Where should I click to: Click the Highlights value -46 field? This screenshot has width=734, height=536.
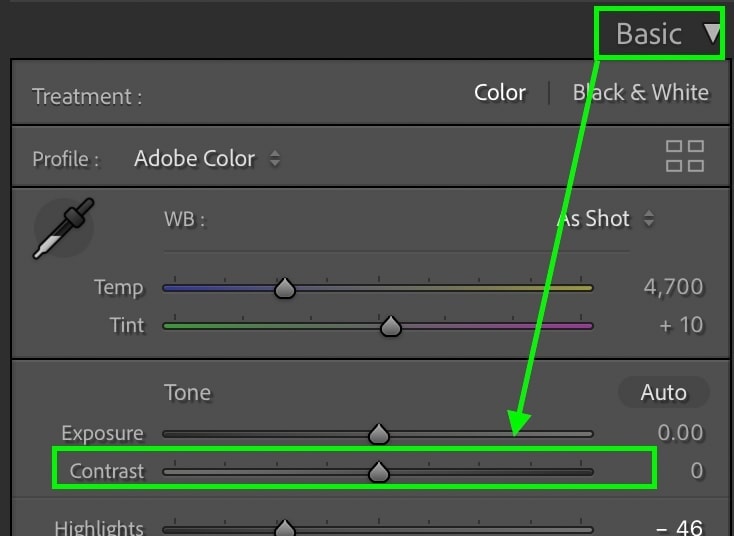(x=679, y=528)
